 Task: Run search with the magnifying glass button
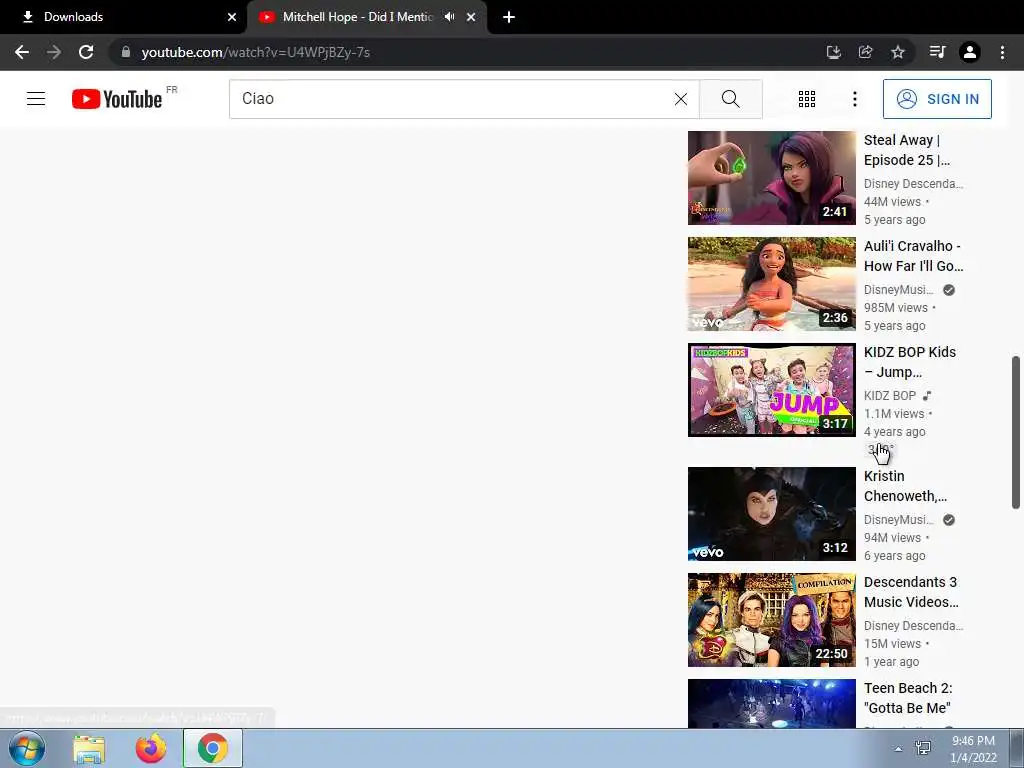coord(731,99)
